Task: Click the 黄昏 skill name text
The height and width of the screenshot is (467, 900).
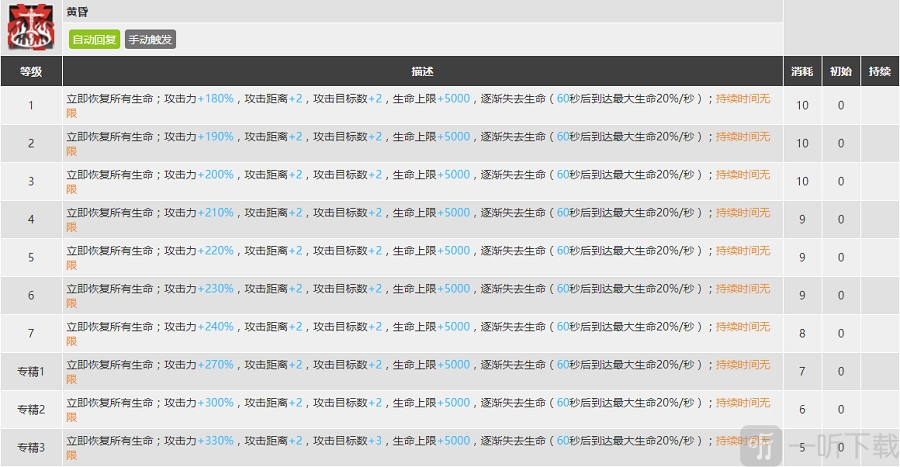Action: point(77,11)
